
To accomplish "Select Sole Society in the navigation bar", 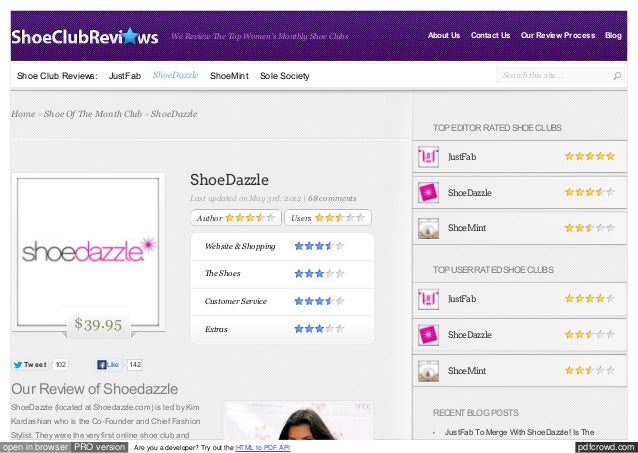I will tap(284, 76).
